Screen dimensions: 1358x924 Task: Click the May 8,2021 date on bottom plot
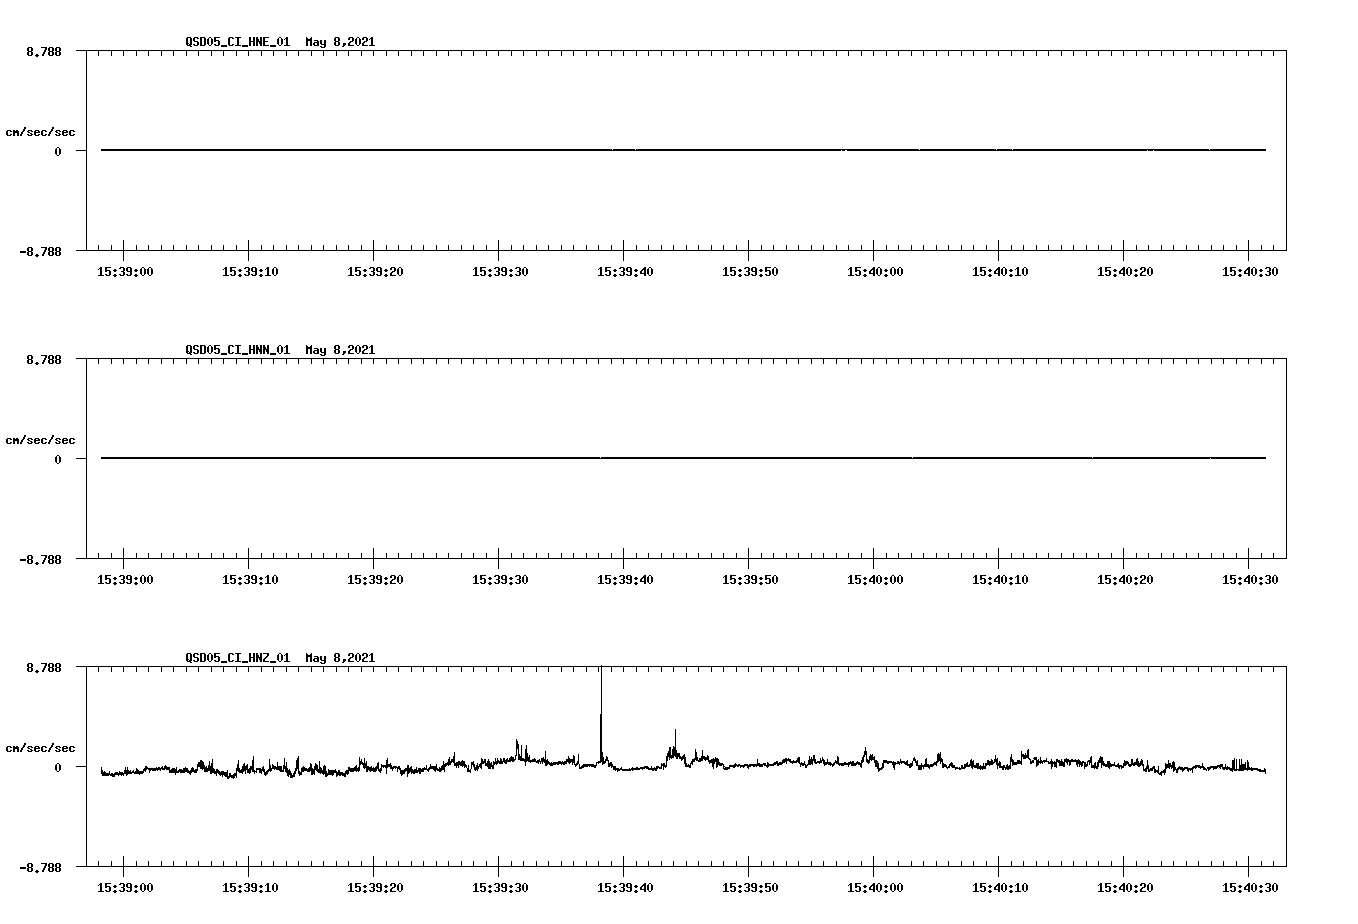point(340,658)
